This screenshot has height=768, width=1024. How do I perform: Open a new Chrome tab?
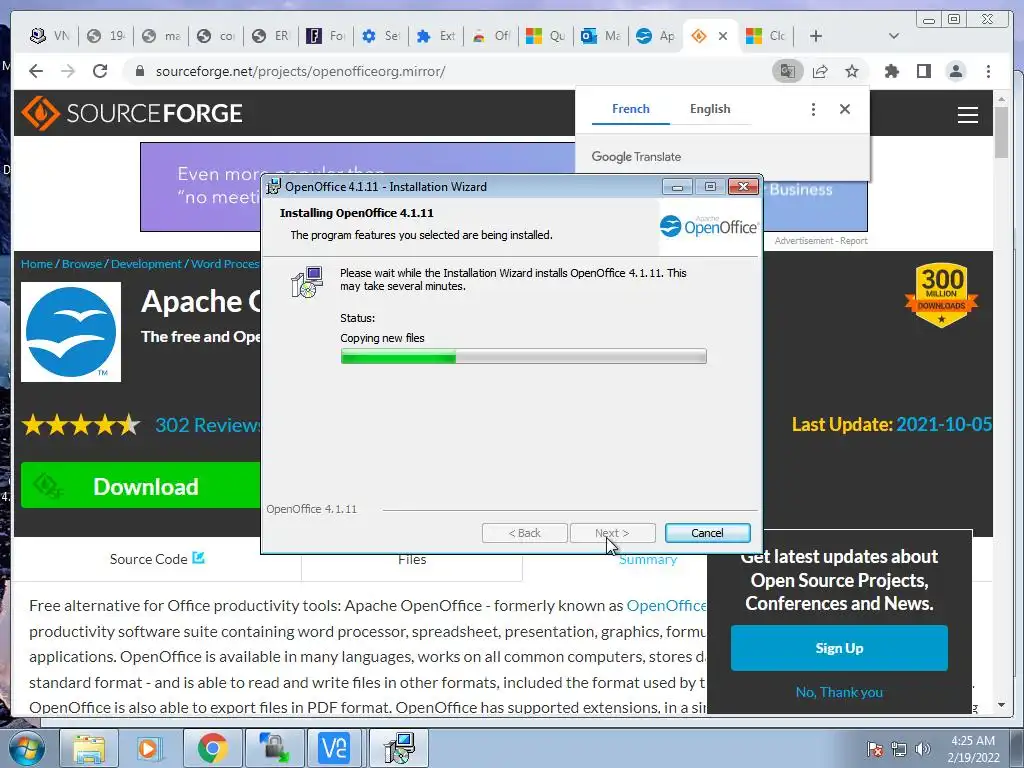tap(816, 36)
